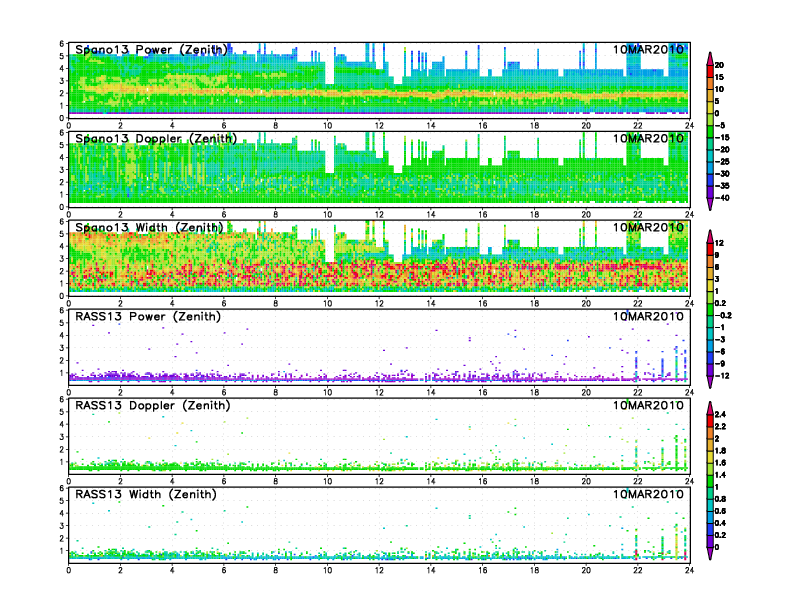Click the 1.8 label on bottom colorbar
Viewport: 792px width, 612px height.
click(x=720, y=451)
